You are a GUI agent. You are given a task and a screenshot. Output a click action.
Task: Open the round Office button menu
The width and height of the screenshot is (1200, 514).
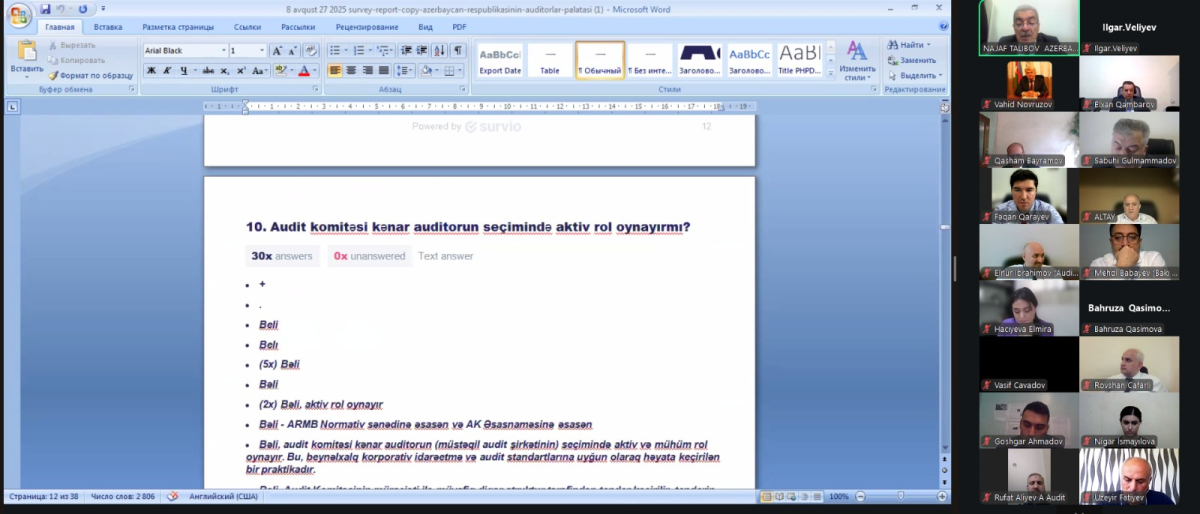[18, 14]
